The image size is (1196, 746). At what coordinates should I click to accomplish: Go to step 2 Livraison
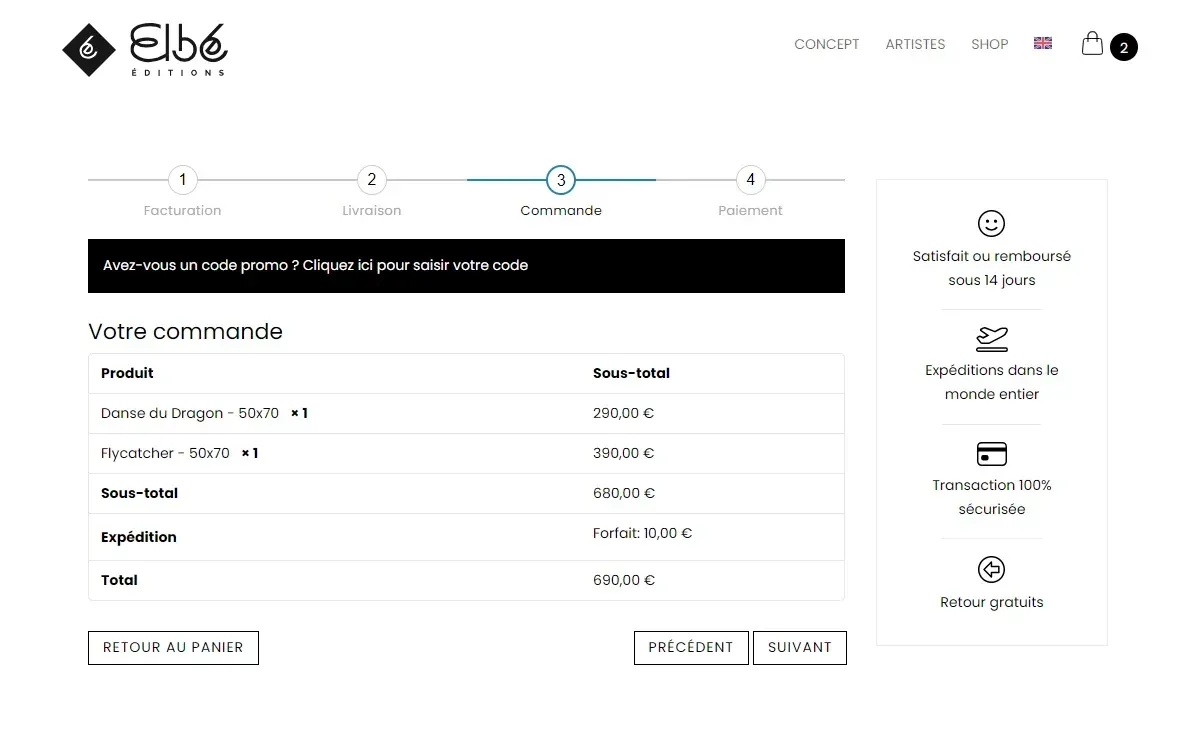tap(371, 180)
